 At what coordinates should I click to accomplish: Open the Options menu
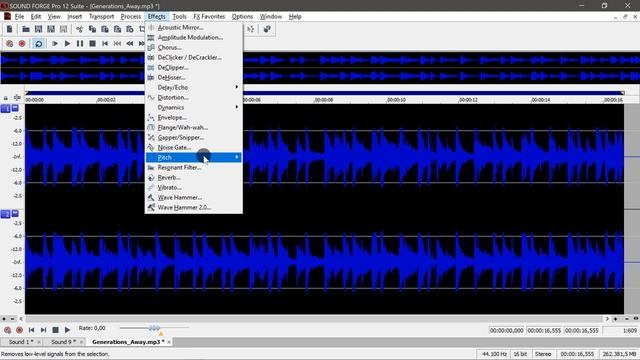242,17
